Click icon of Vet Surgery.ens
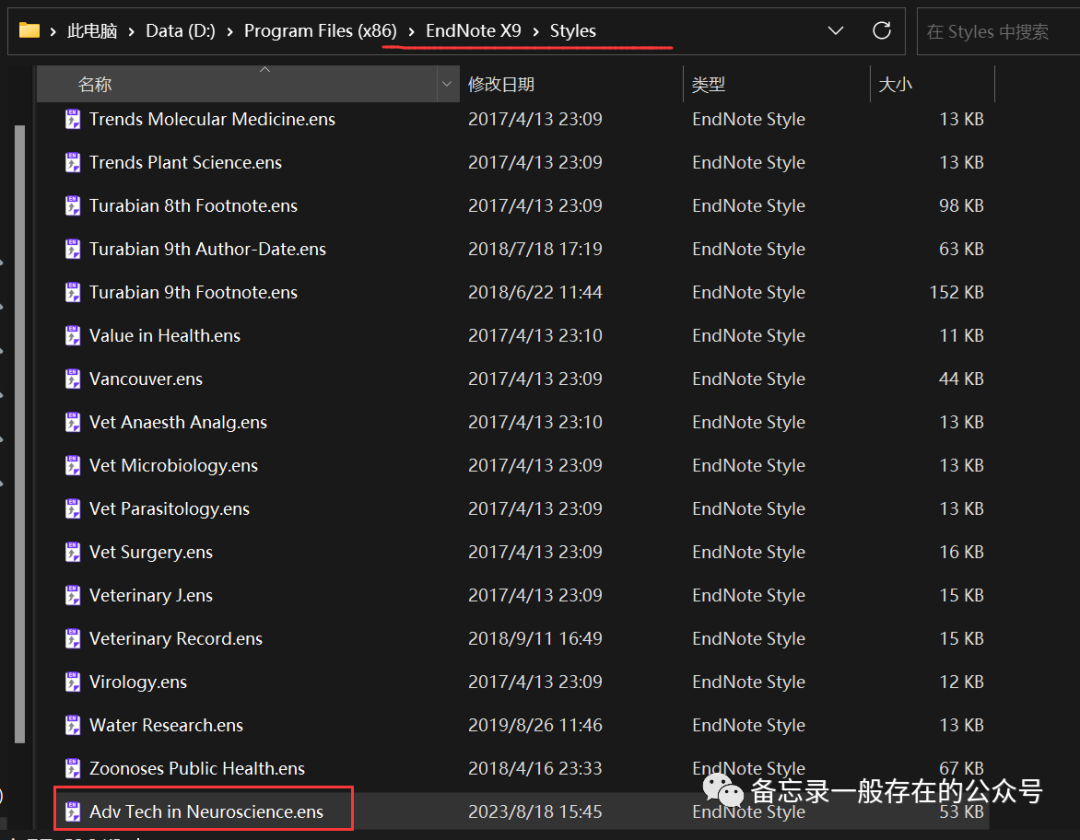 (72, 552)
